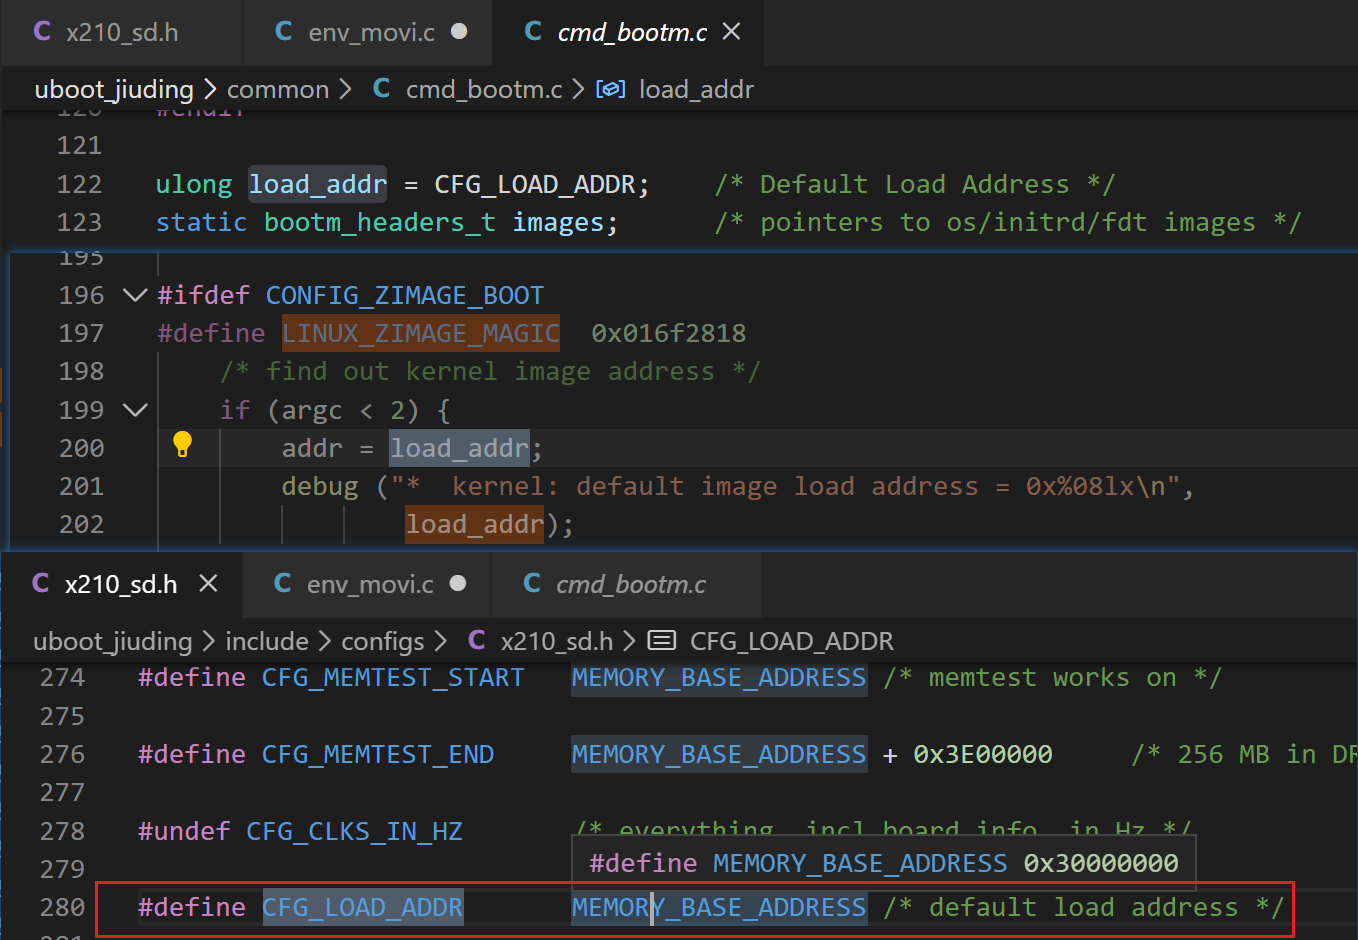Image resolution: width=1358 pixels, height=940 pixels.
Task: Collapse the #ifdef CONFIG_ZIMAGE_BOOT fold at line 196
Action: click(135, 295)
